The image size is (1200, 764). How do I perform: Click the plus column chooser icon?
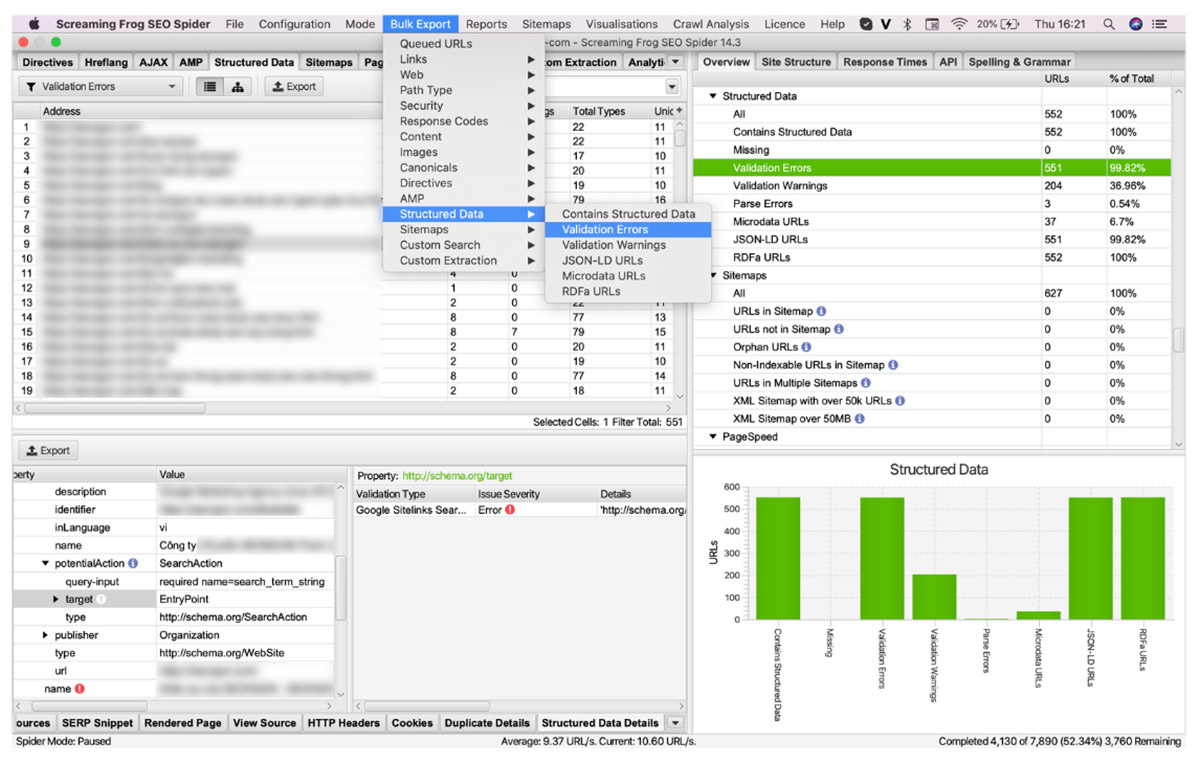679,111
